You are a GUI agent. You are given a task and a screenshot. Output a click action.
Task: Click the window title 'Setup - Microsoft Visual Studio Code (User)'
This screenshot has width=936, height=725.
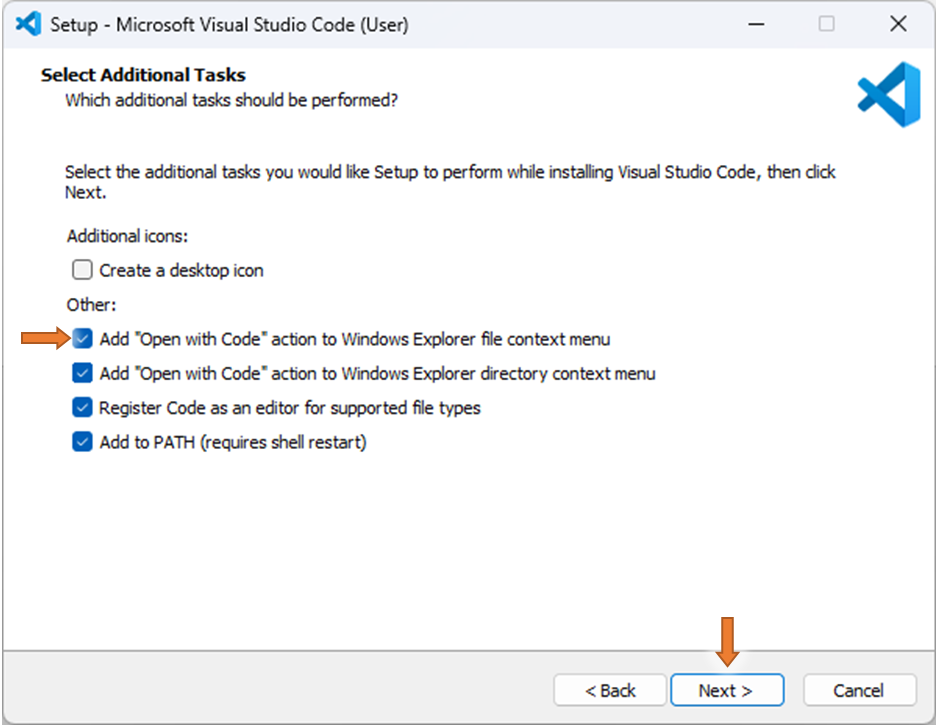click(229, 25)
